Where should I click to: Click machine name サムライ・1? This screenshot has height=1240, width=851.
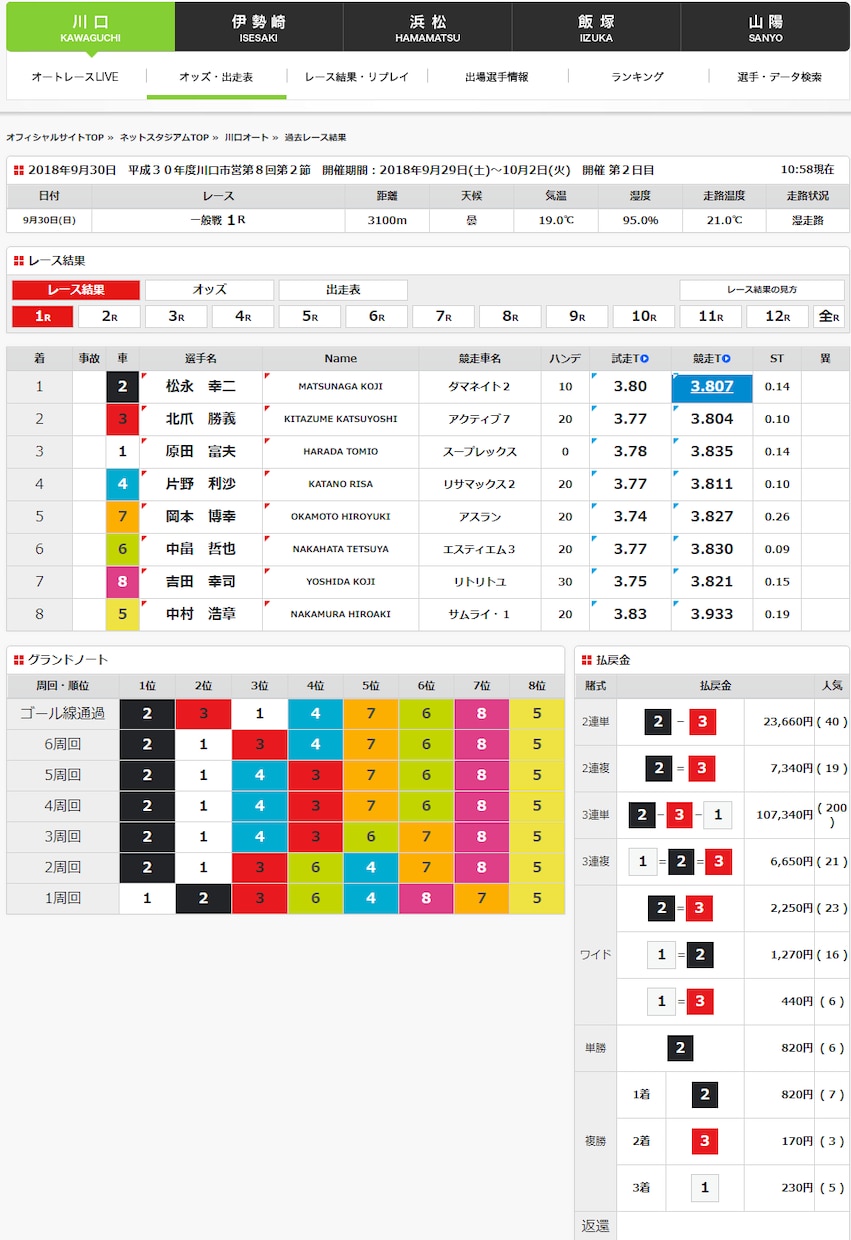point(479,614)
